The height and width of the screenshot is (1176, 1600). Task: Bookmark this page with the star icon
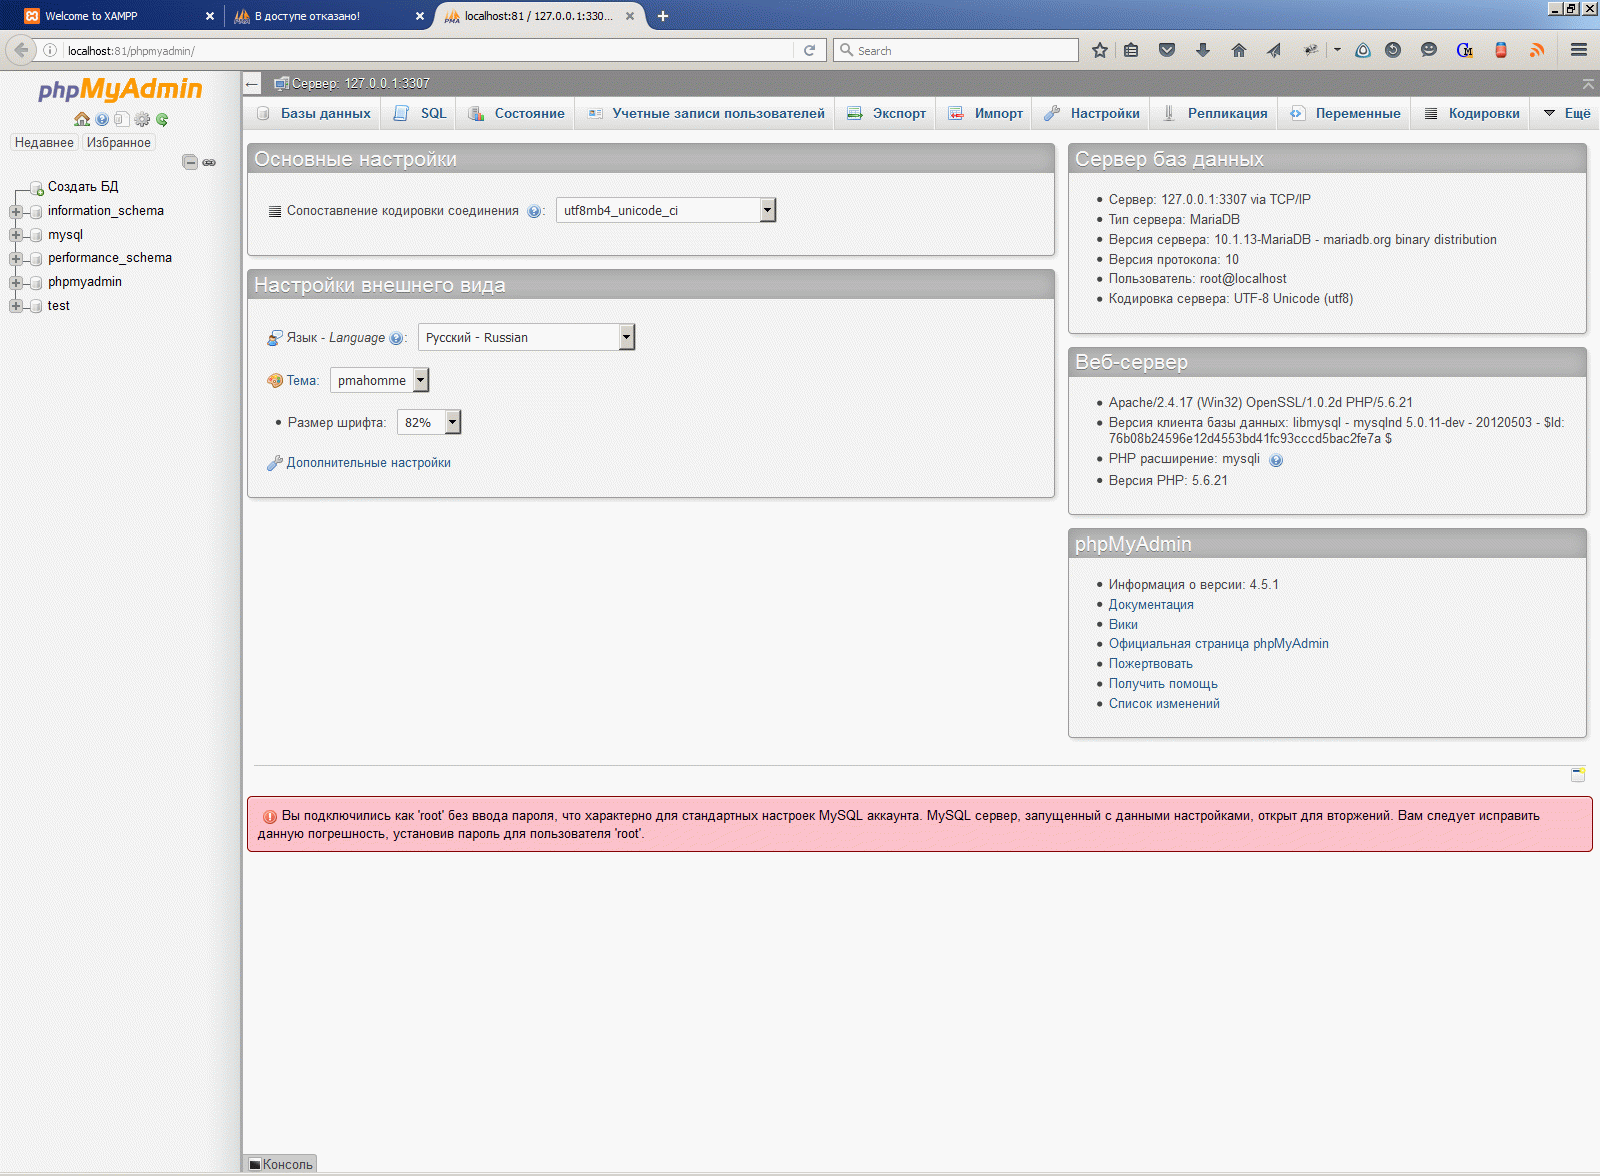[x=1100, y=50]
